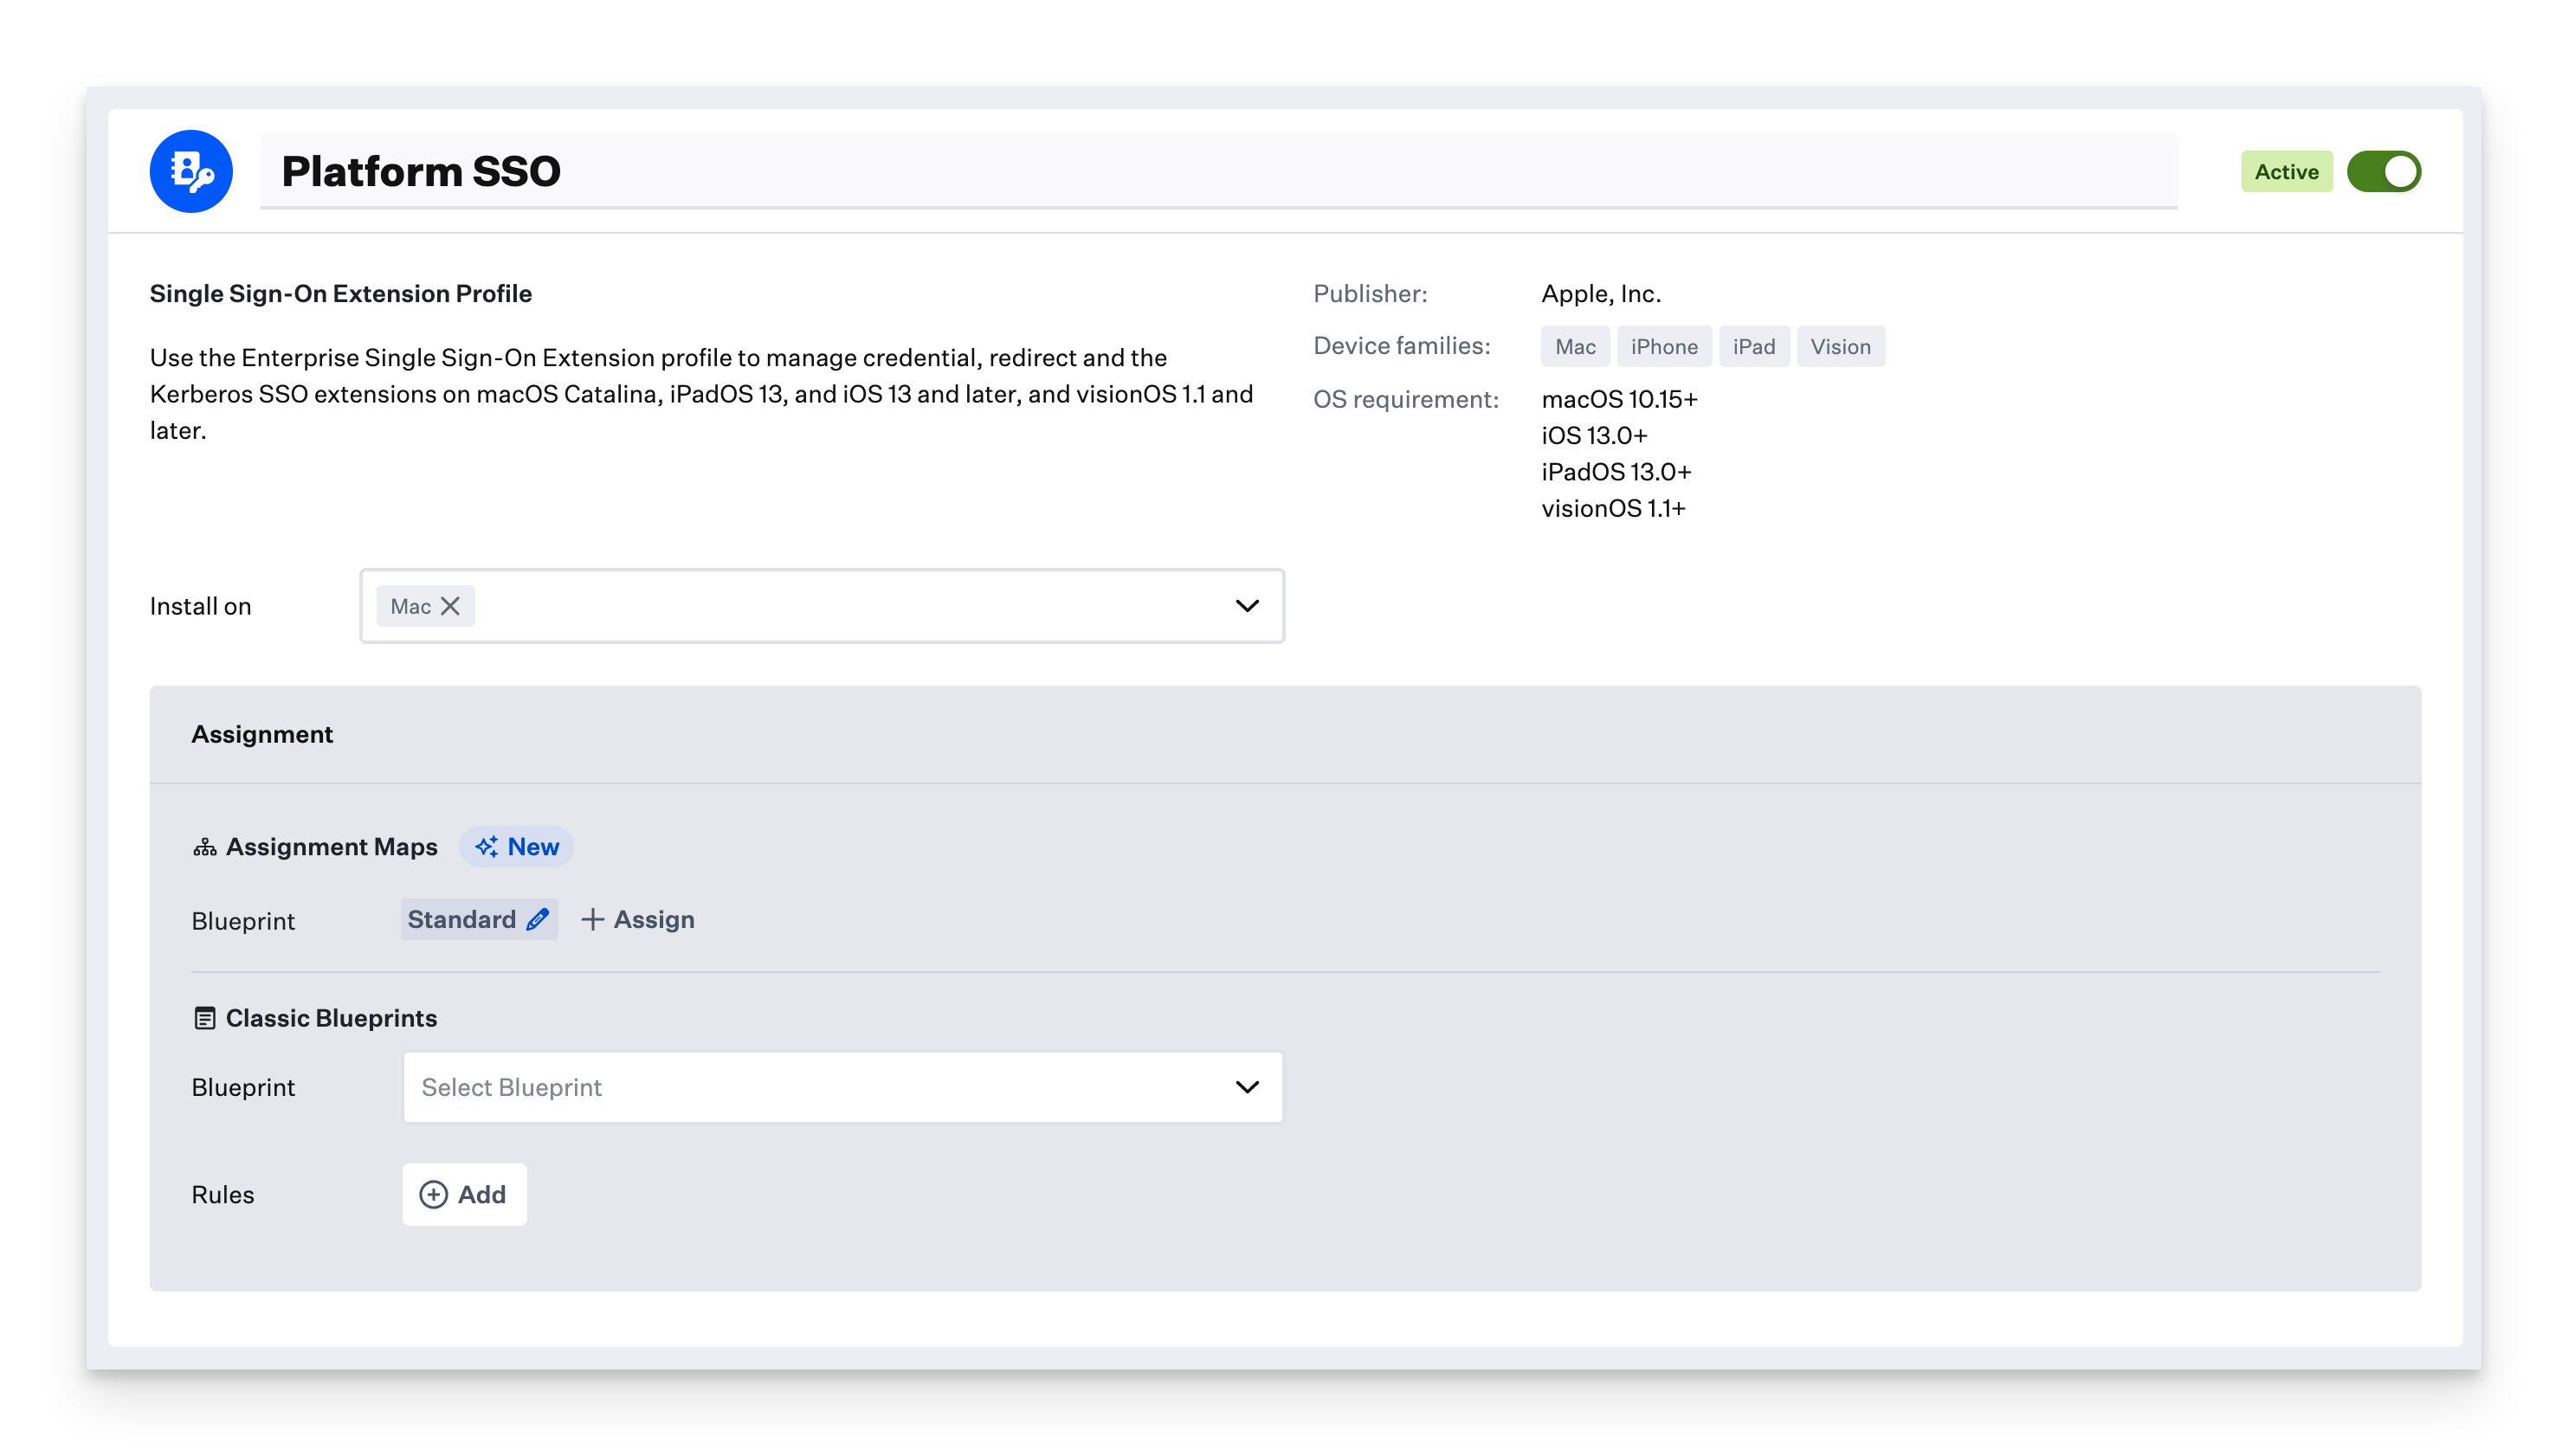Remove the Mac tag with X icon
The width and height of the screenshot is (2568, 1456).
tap(450, 606)
